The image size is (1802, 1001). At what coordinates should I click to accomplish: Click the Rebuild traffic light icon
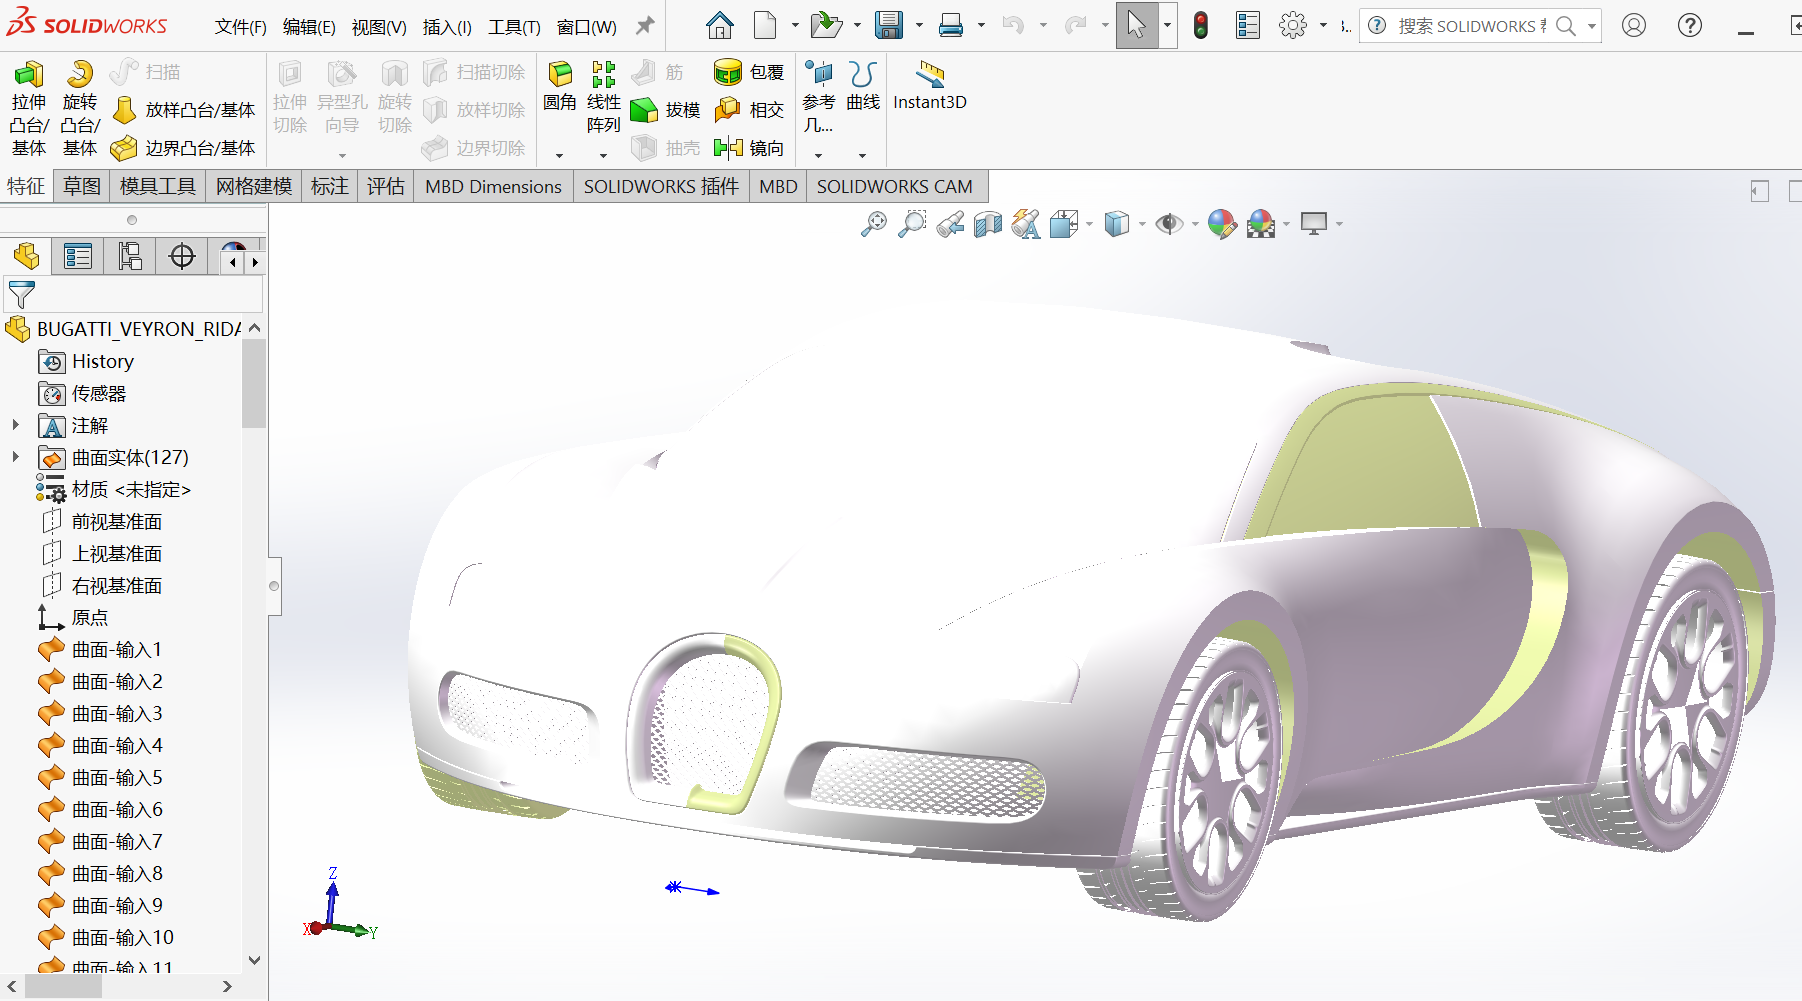pos(1201,26)
